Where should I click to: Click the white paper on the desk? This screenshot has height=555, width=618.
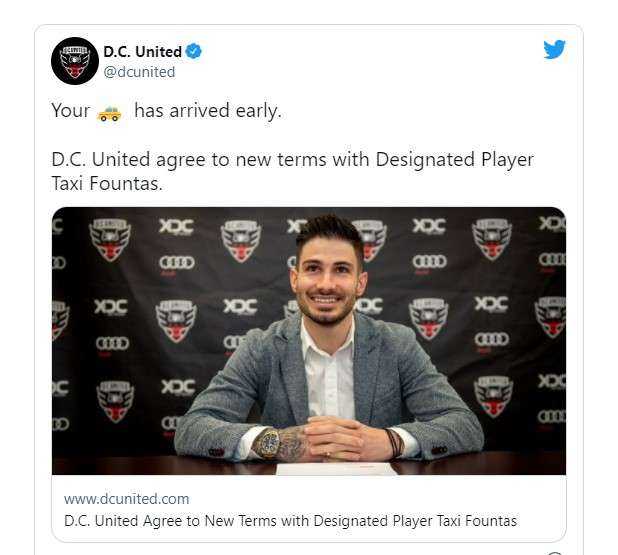(337, 468)
